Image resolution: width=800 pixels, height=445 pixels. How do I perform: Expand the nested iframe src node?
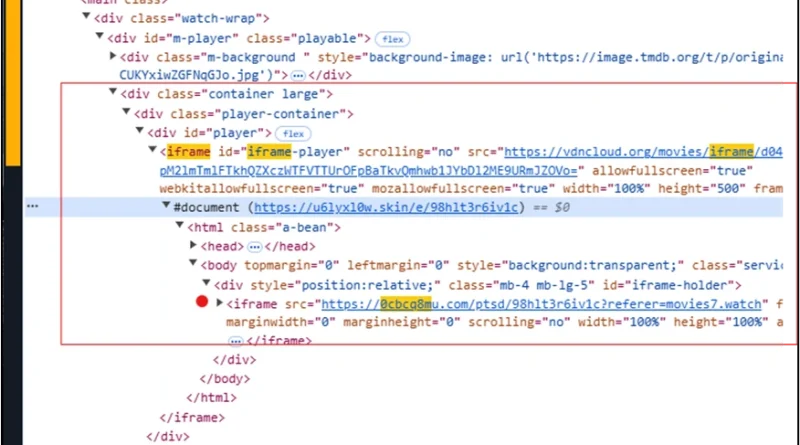coord(219,303)
